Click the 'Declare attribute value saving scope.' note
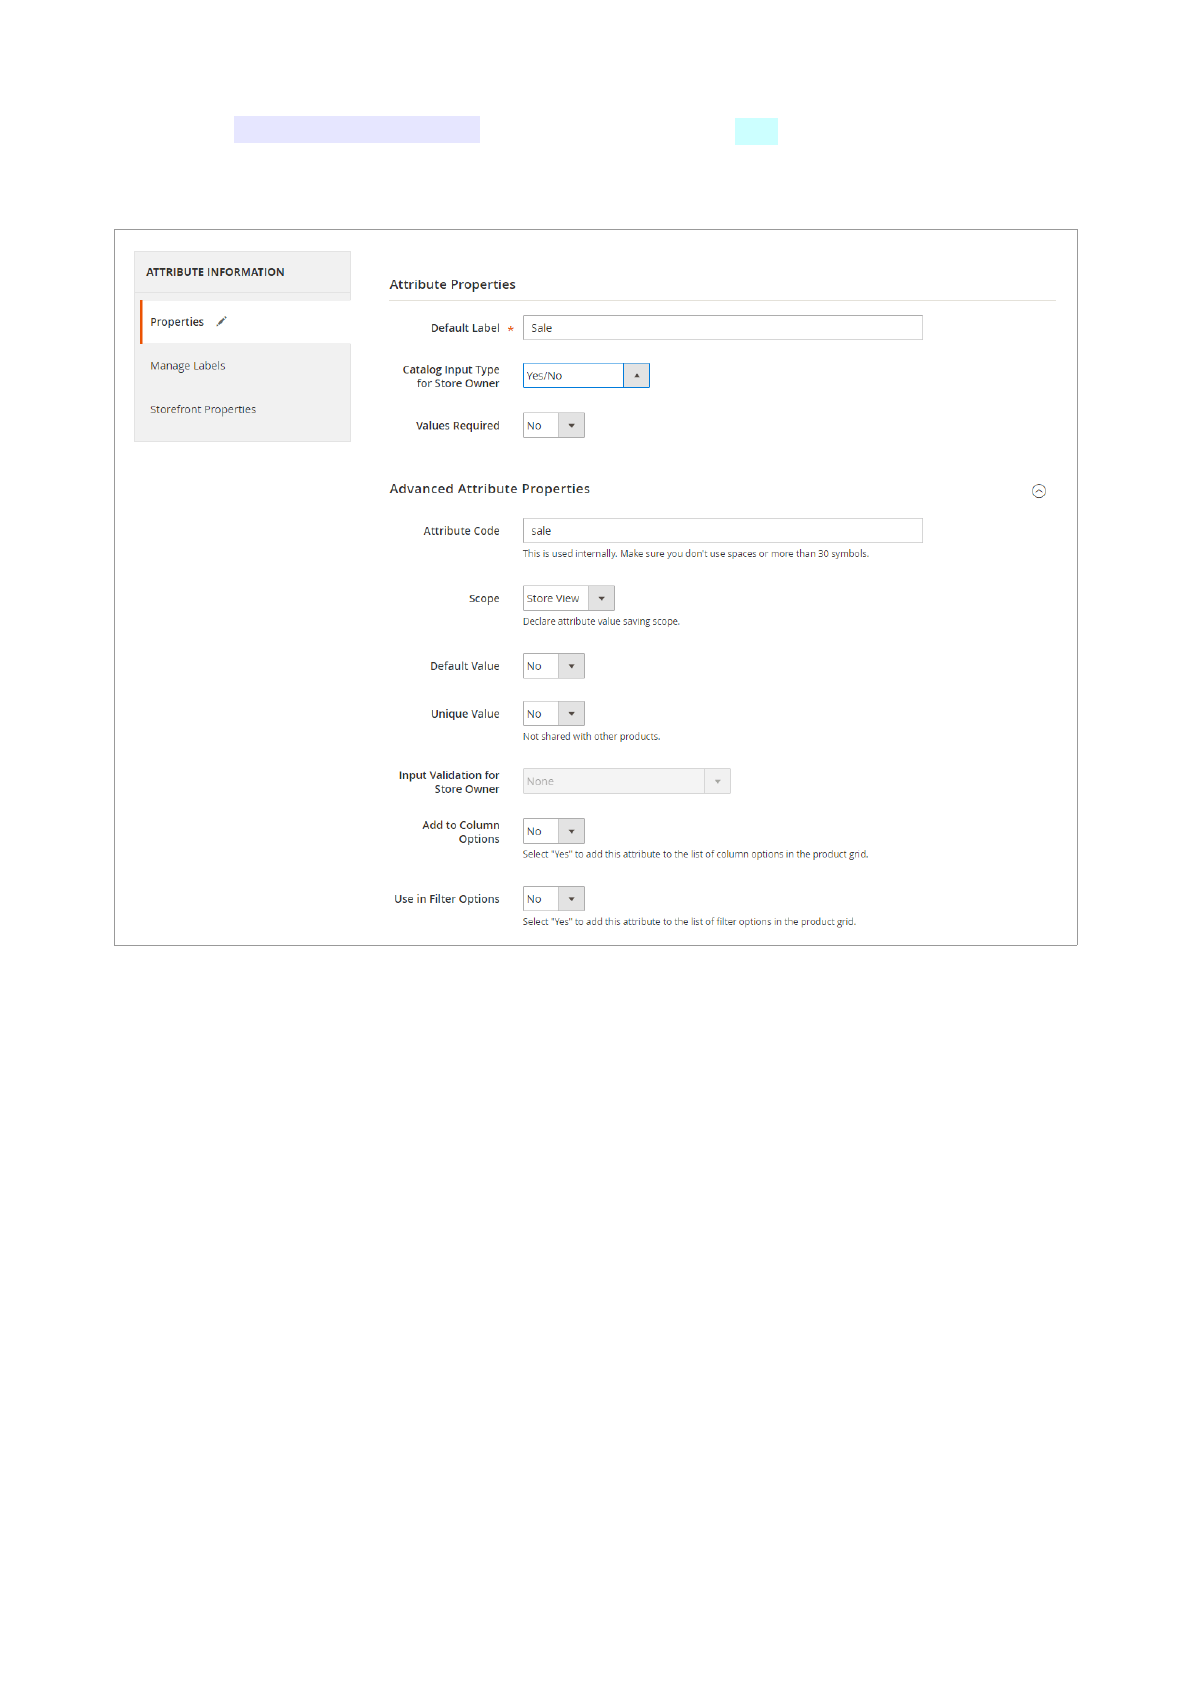This screenshot has height=1684, width=1190. 601,622
